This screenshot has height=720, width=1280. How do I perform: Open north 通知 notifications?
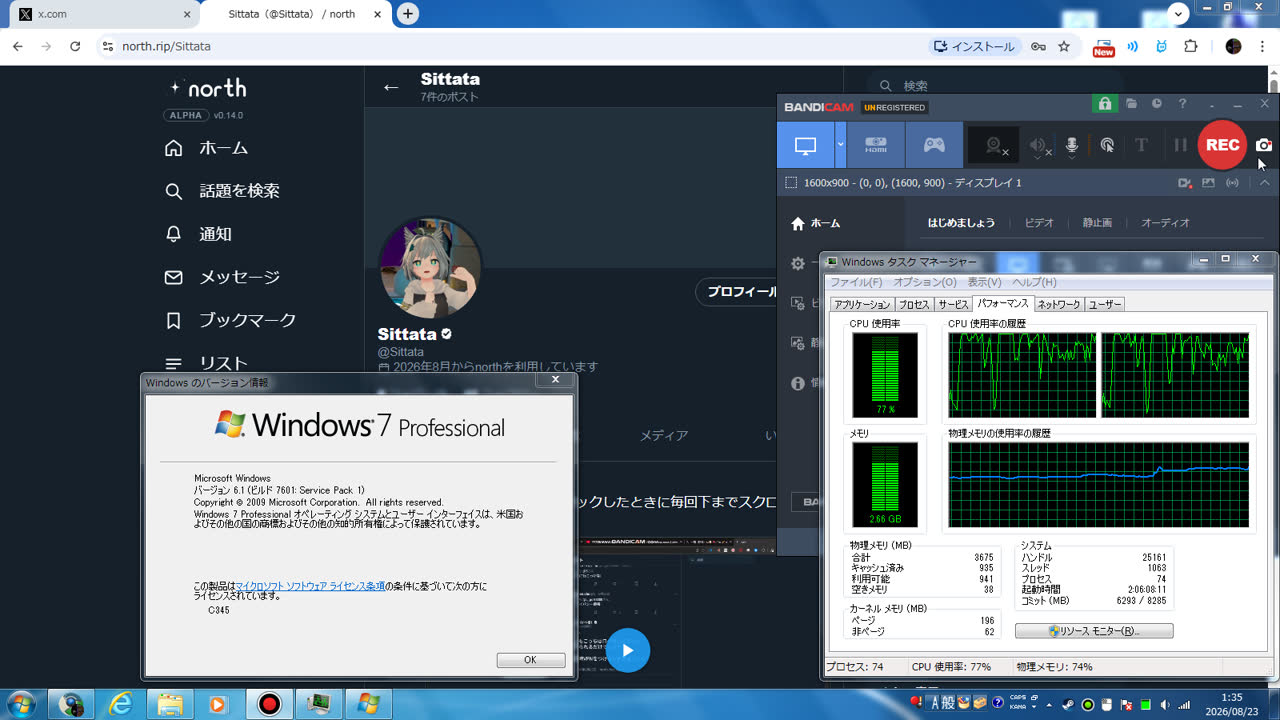pyautogui.click(x=198, y=234)
